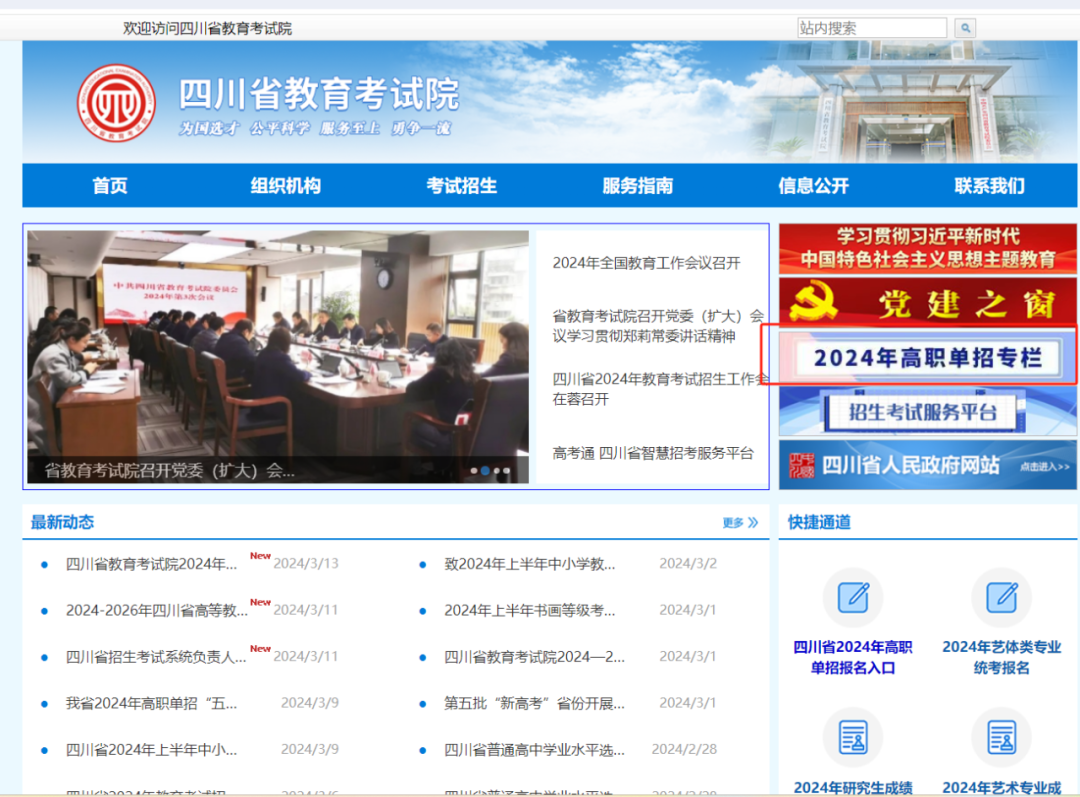Open the 信息公开 navigation menu
This screenshot has height=797, width=1080.
(813, 186)
